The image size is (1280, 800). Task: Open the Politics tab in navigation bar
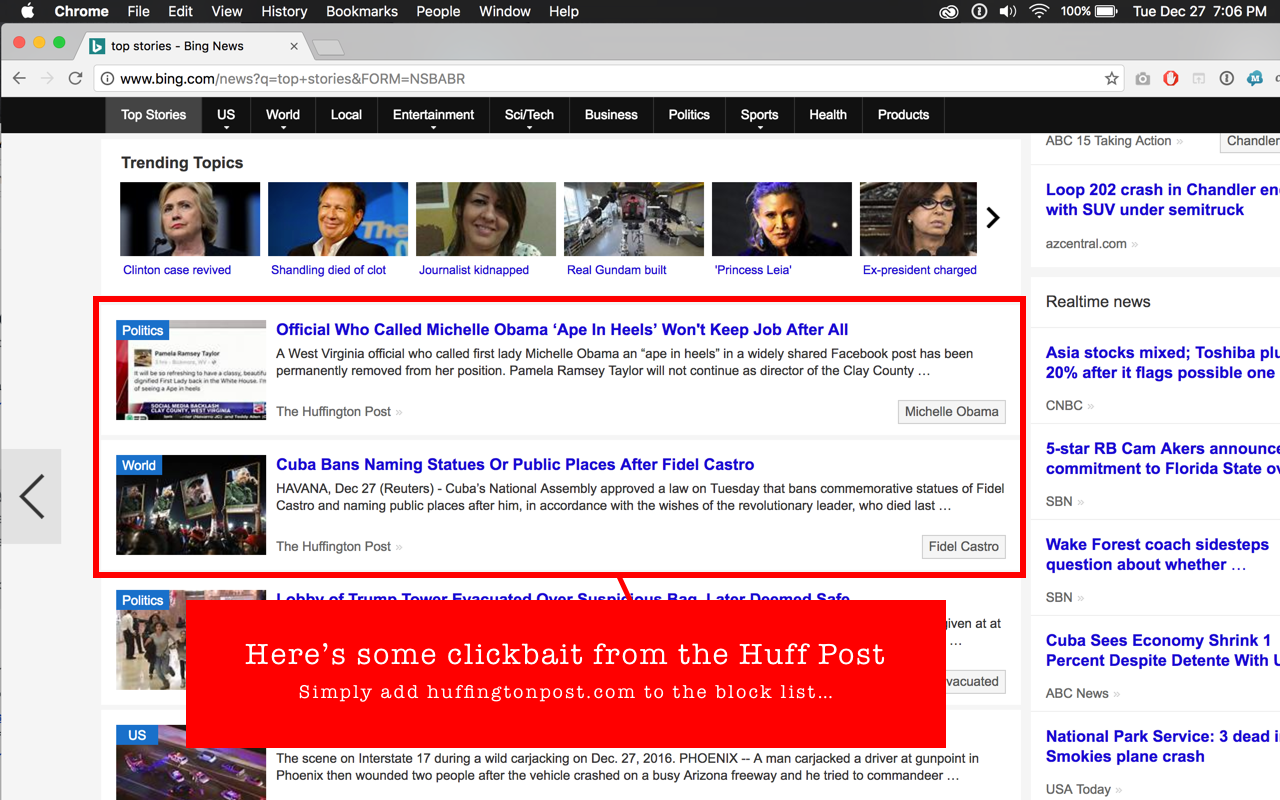tap(689, 115)
